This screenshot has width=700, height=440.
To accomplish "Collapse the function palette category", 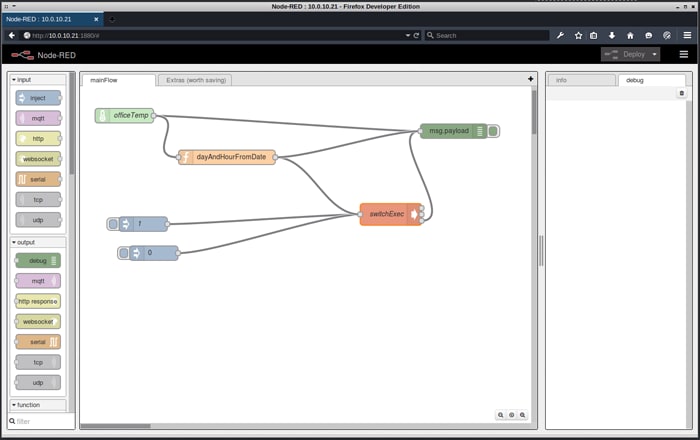I will click(38, 405).
